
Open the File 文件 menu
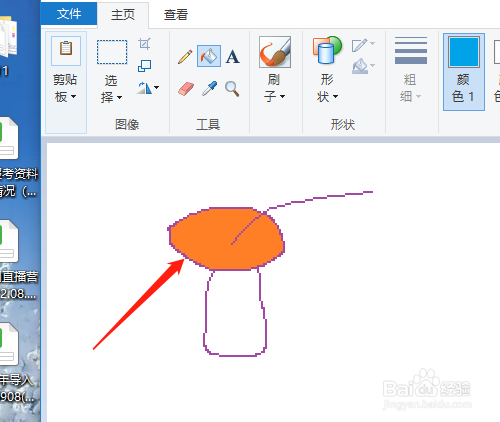click(x=69, y=14)
